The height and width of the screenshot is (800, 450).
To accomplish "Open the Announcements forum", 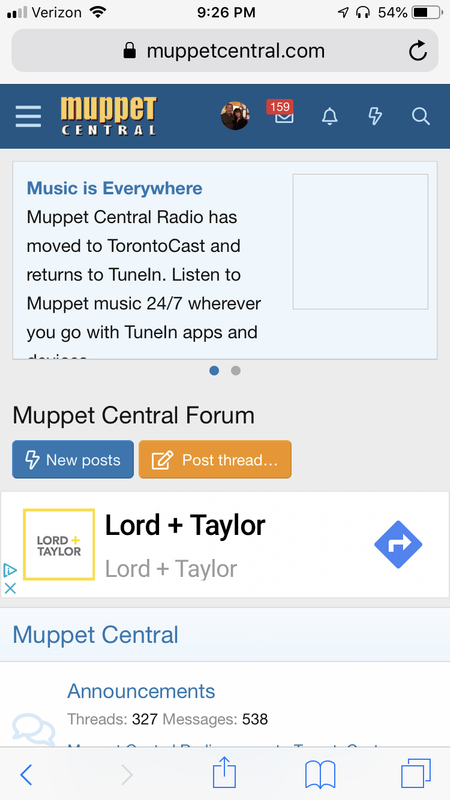I will point(141,691).
